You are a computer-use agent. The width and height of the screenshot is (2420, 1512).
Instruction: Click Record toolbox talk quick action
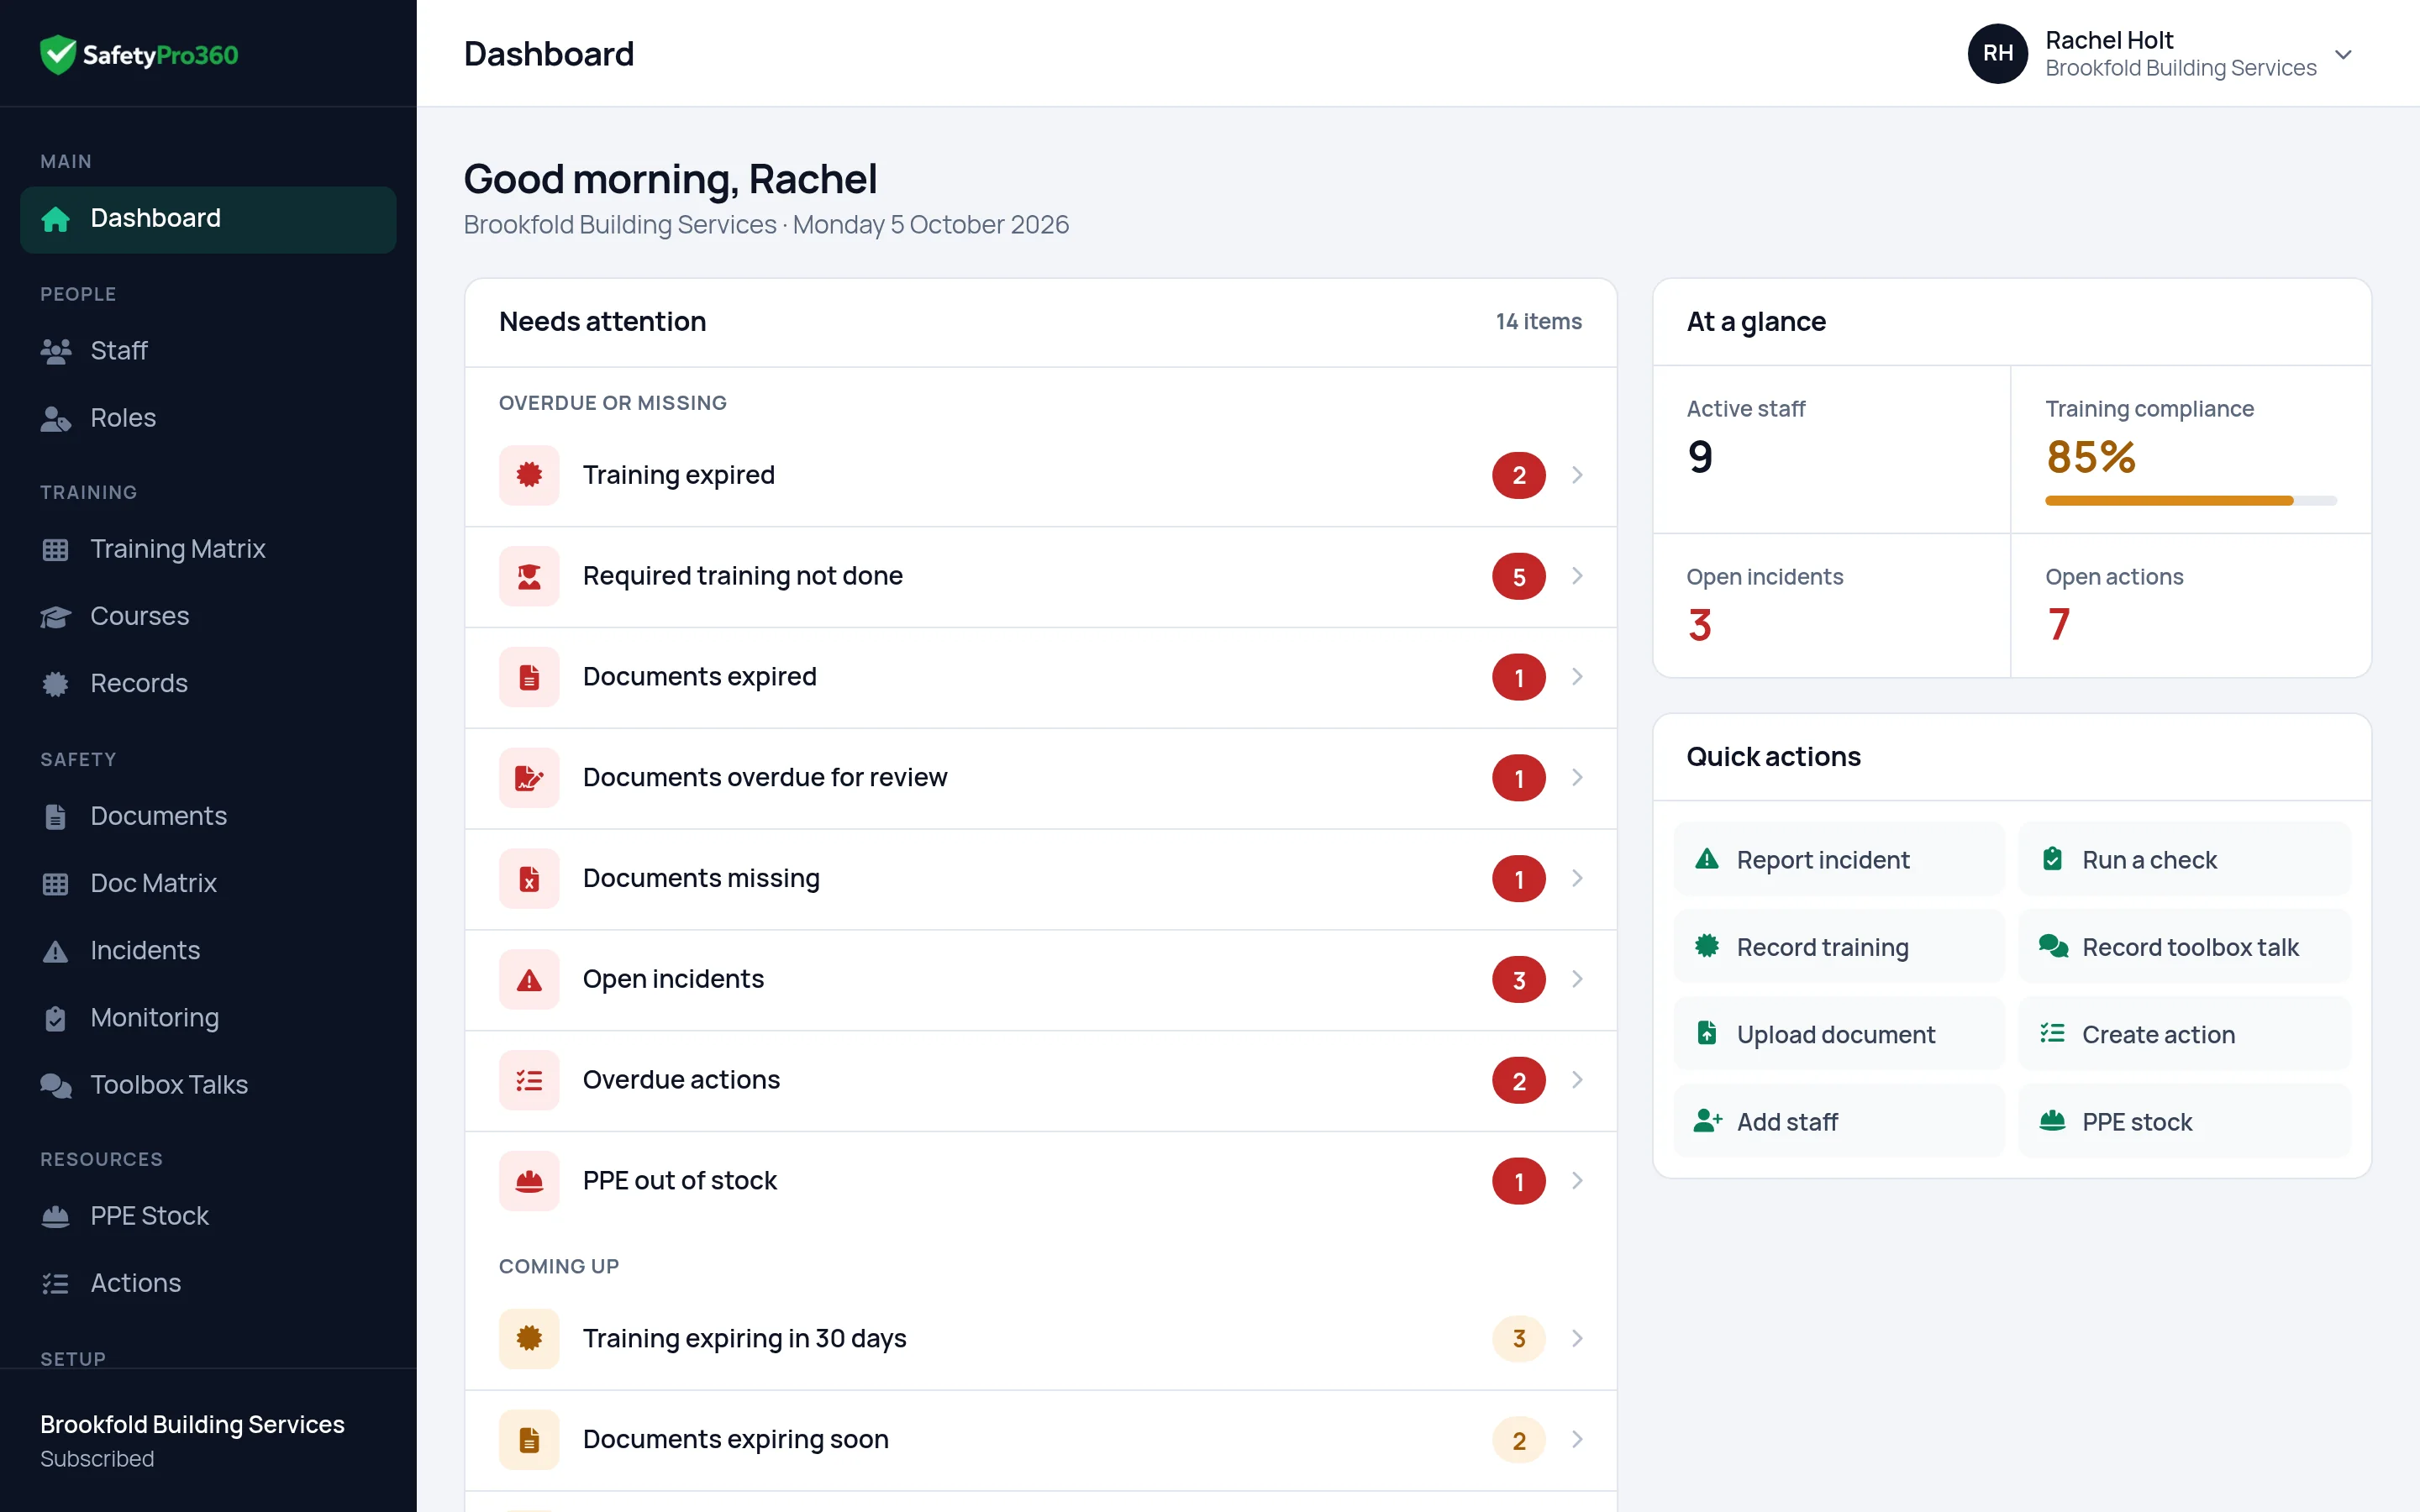2184,947
